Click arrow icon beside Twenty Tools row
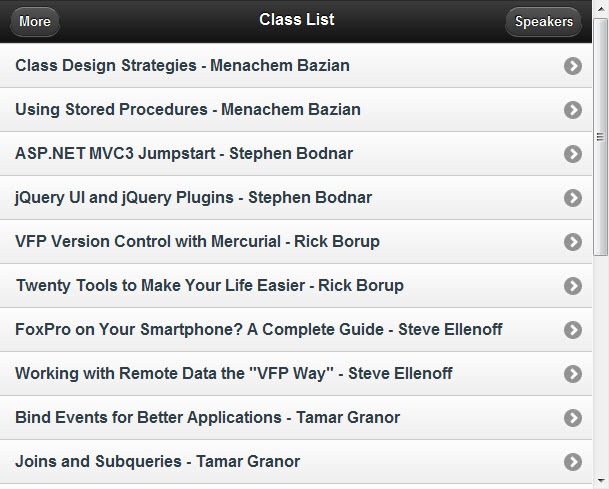Screen dimensions: 609x489 [x=573, y=286]
